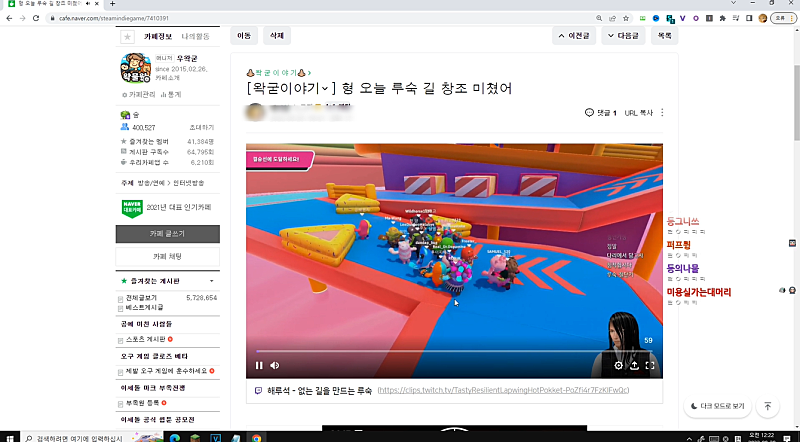Click the 2021년 대표 인기카페 badge

click(x=166, y=208)
